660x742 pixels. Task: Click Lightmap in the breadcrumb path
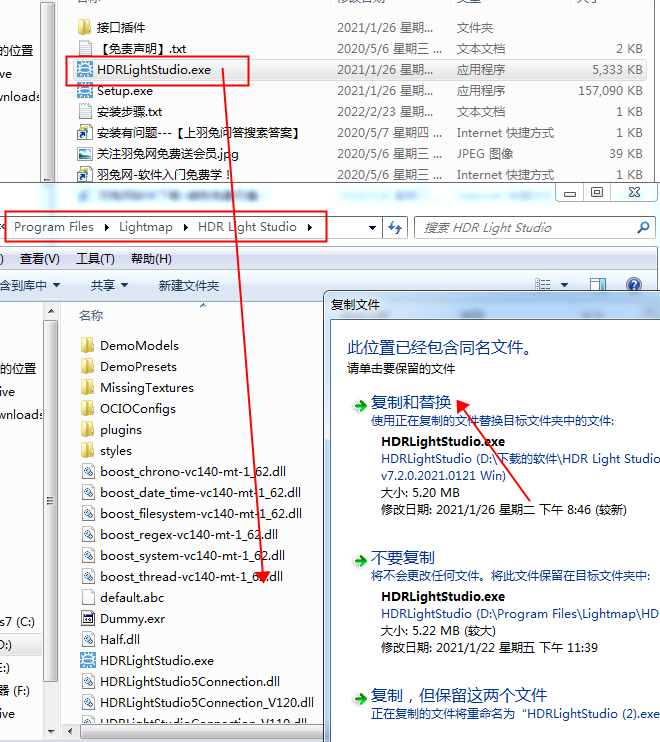145,227
